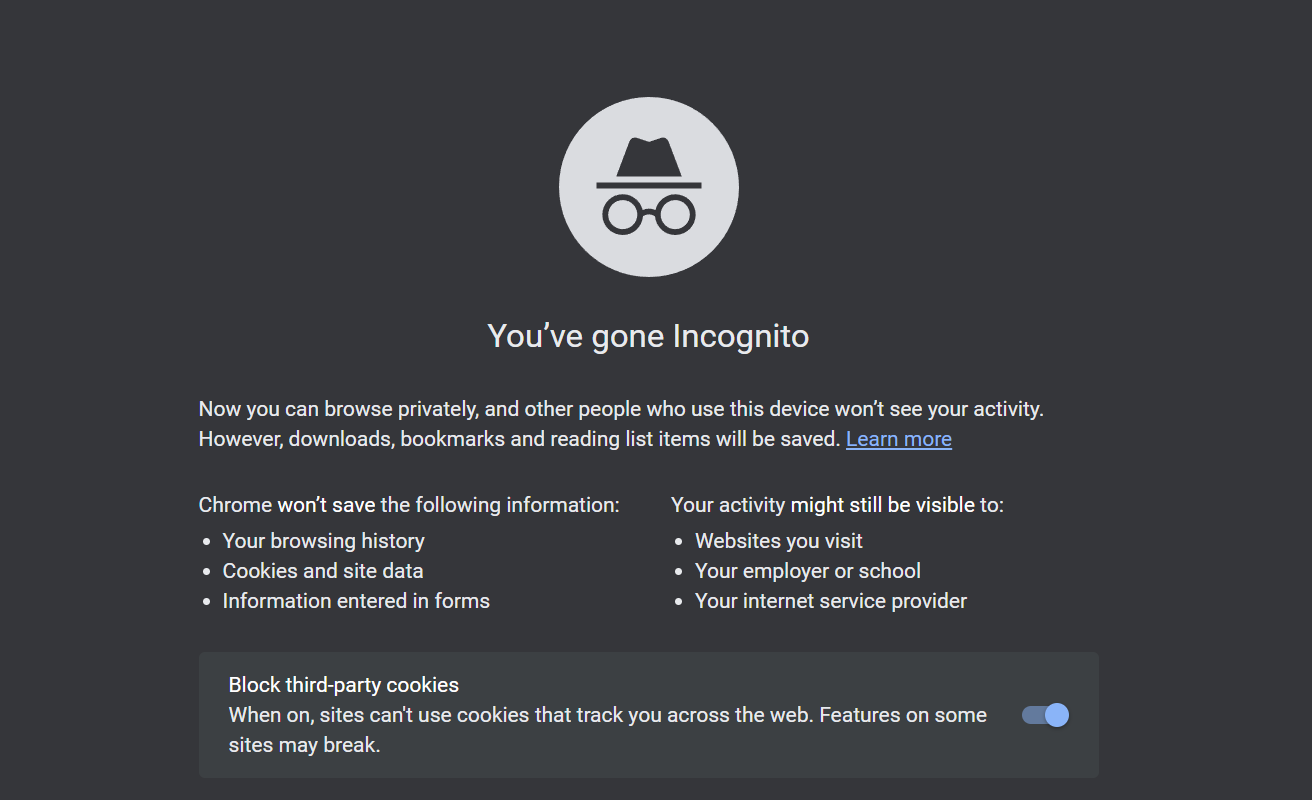Click the "Block third-party cookies" title text
This screenshot has width=1312, height=800.
tap(343, 685)
